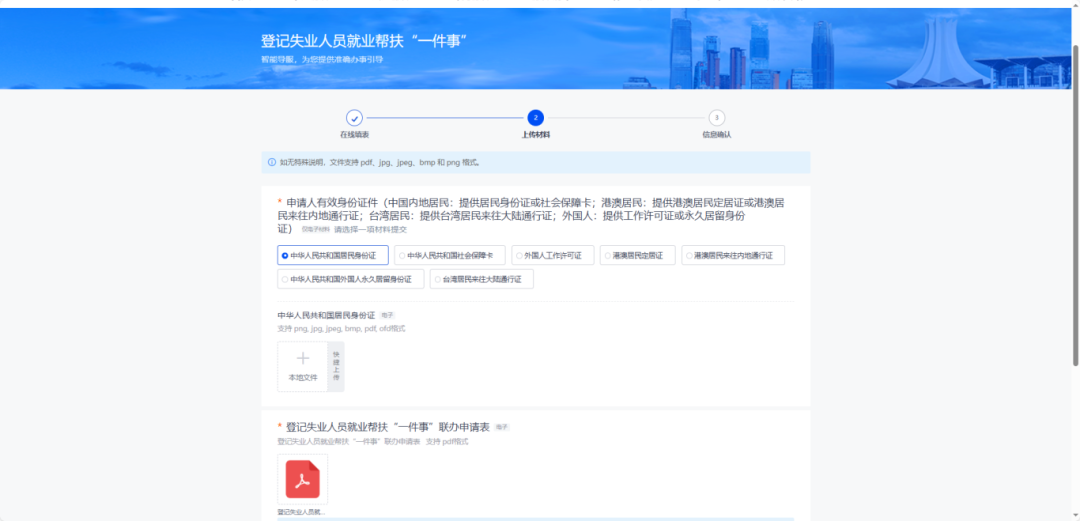Select 中华人民共和国居民身份证 radio option
The width and height of the screenshot is (1080, 521).
pos(333,255)
